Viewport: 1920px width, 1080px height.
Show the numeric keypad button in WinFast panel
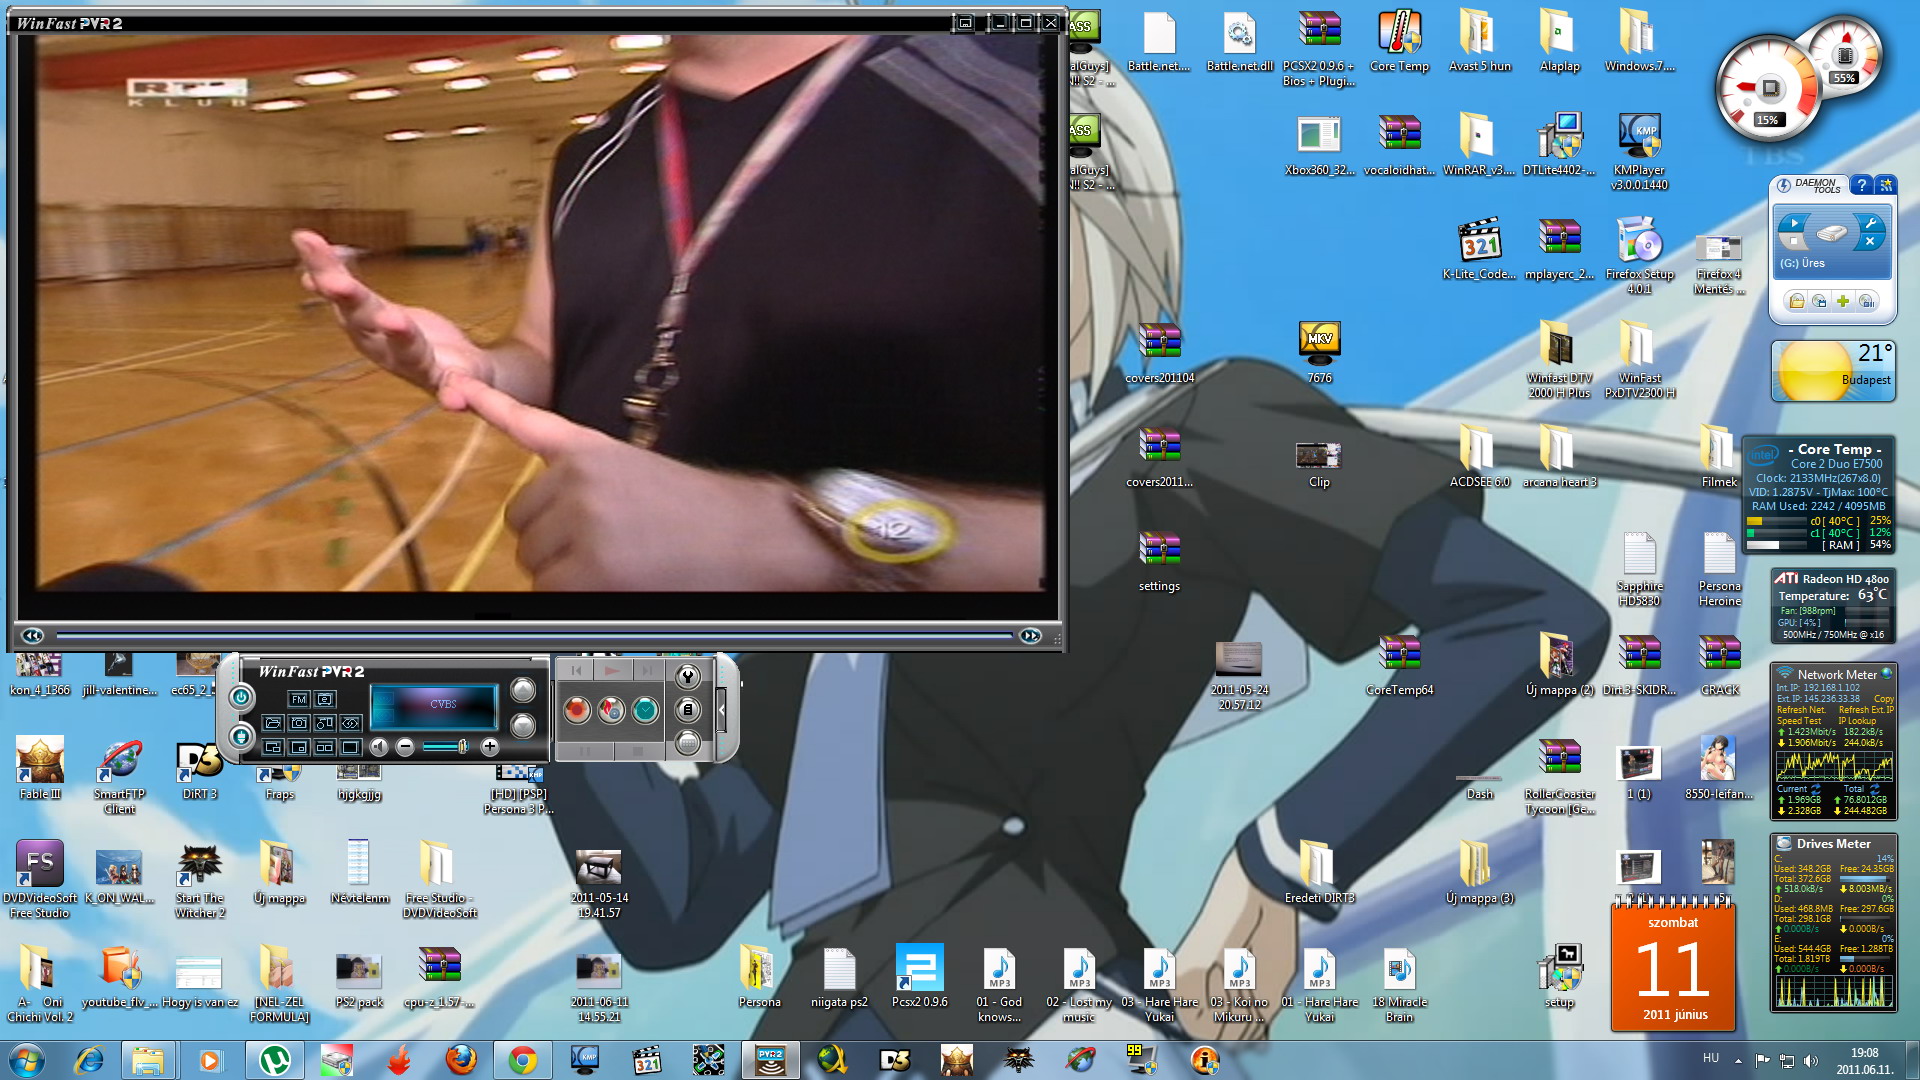pos(688,743)
